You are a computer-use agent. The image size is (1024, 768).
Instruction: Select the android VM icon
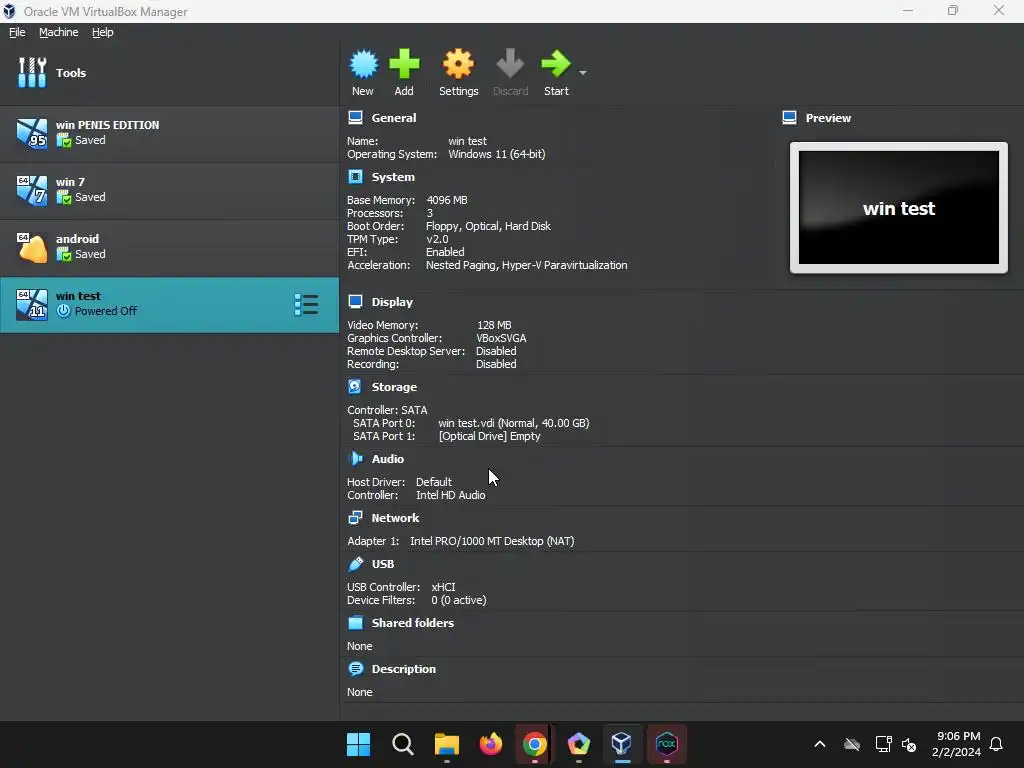click(x=32, y=248)
